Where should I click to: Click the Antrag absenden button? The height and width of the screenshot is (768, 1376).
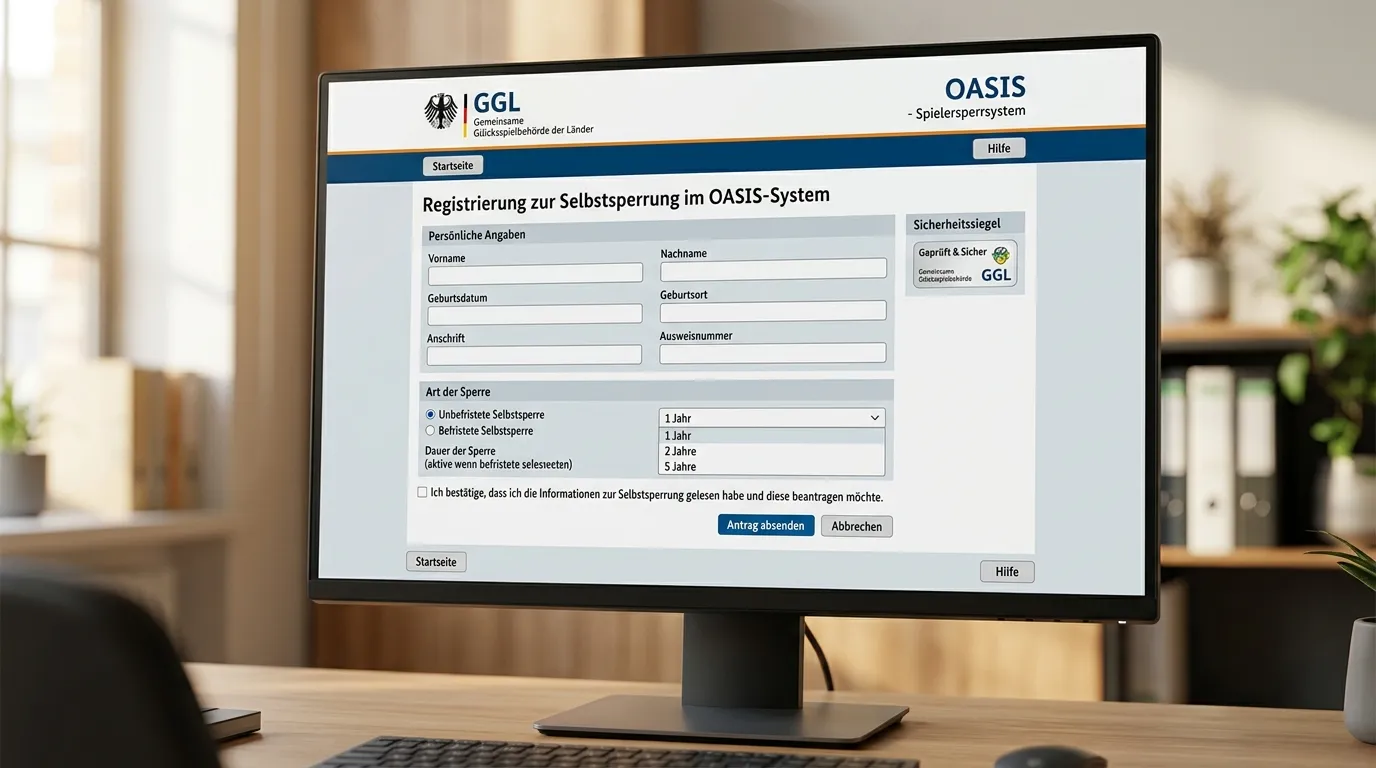point(766,525)
